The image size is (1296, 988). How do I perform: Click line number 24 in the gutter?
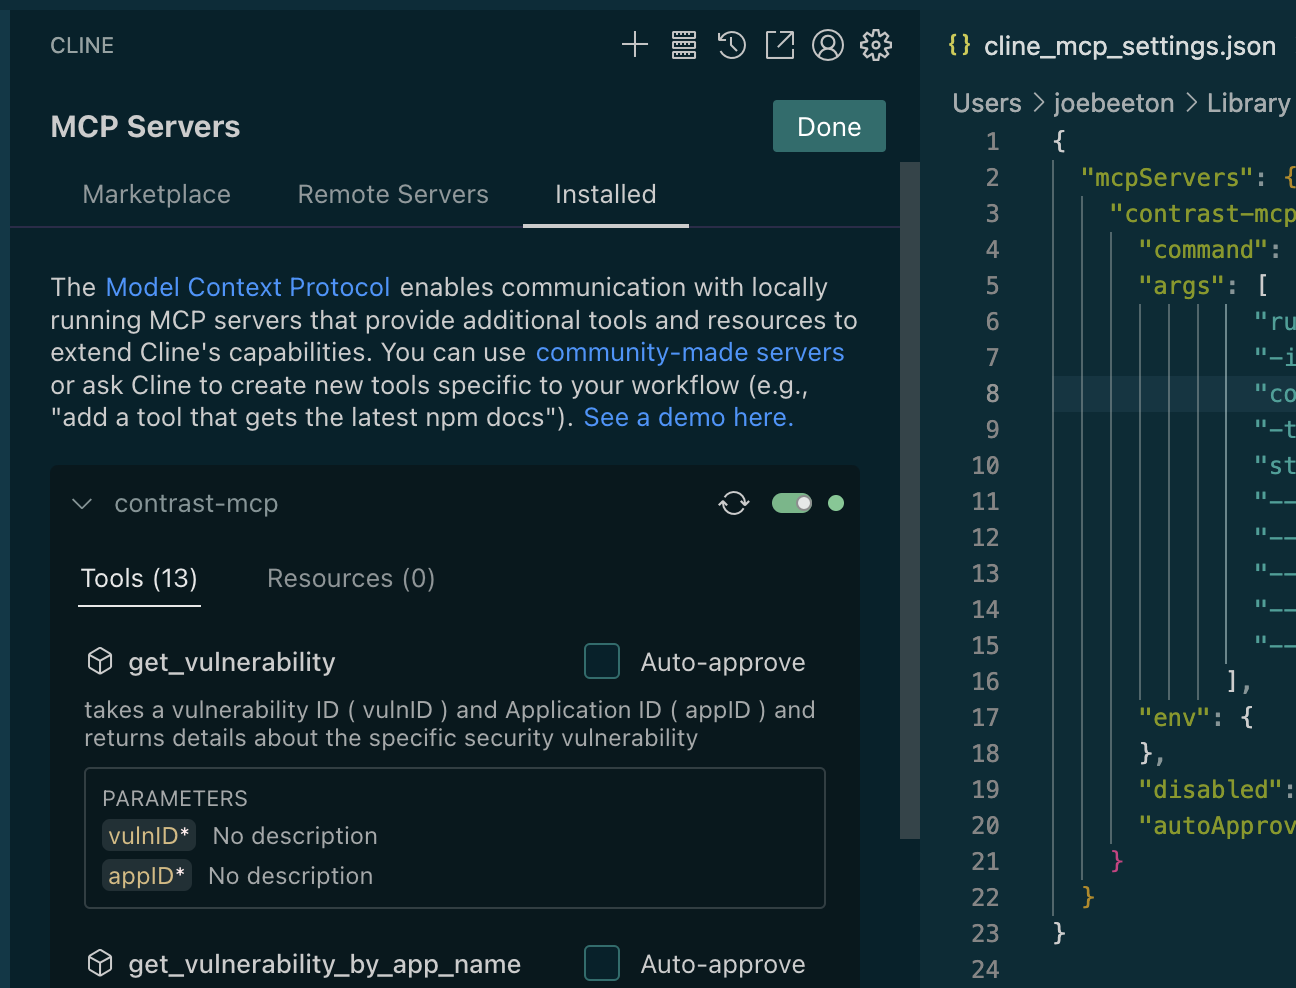coord(985,969)
